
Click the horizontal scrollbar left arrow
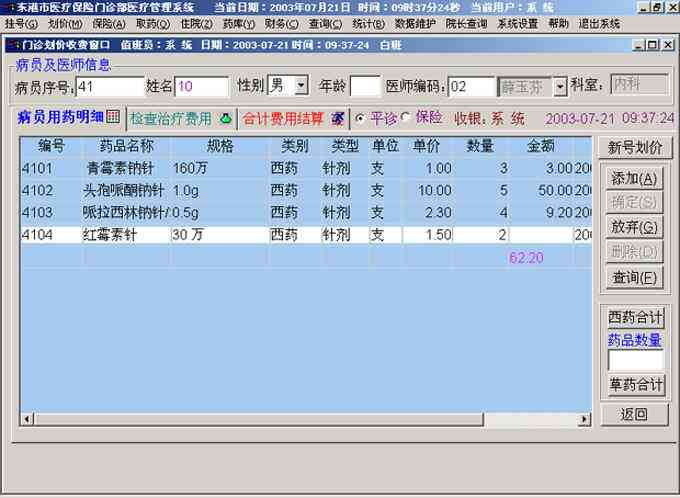click(27, 419)
